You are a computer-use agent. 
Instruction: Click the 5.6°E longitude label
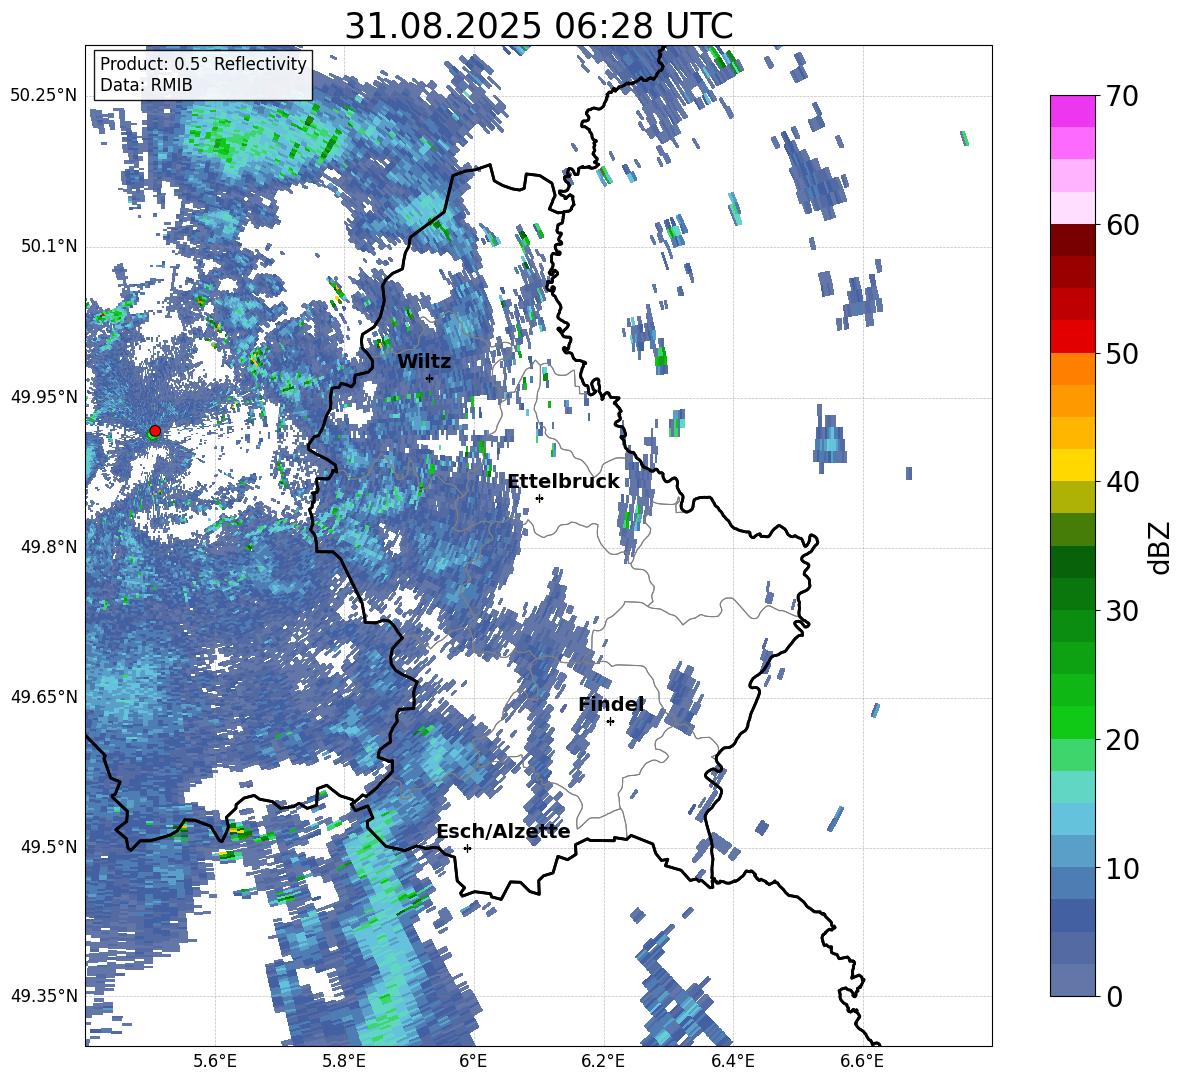[x=215, y=1061]
